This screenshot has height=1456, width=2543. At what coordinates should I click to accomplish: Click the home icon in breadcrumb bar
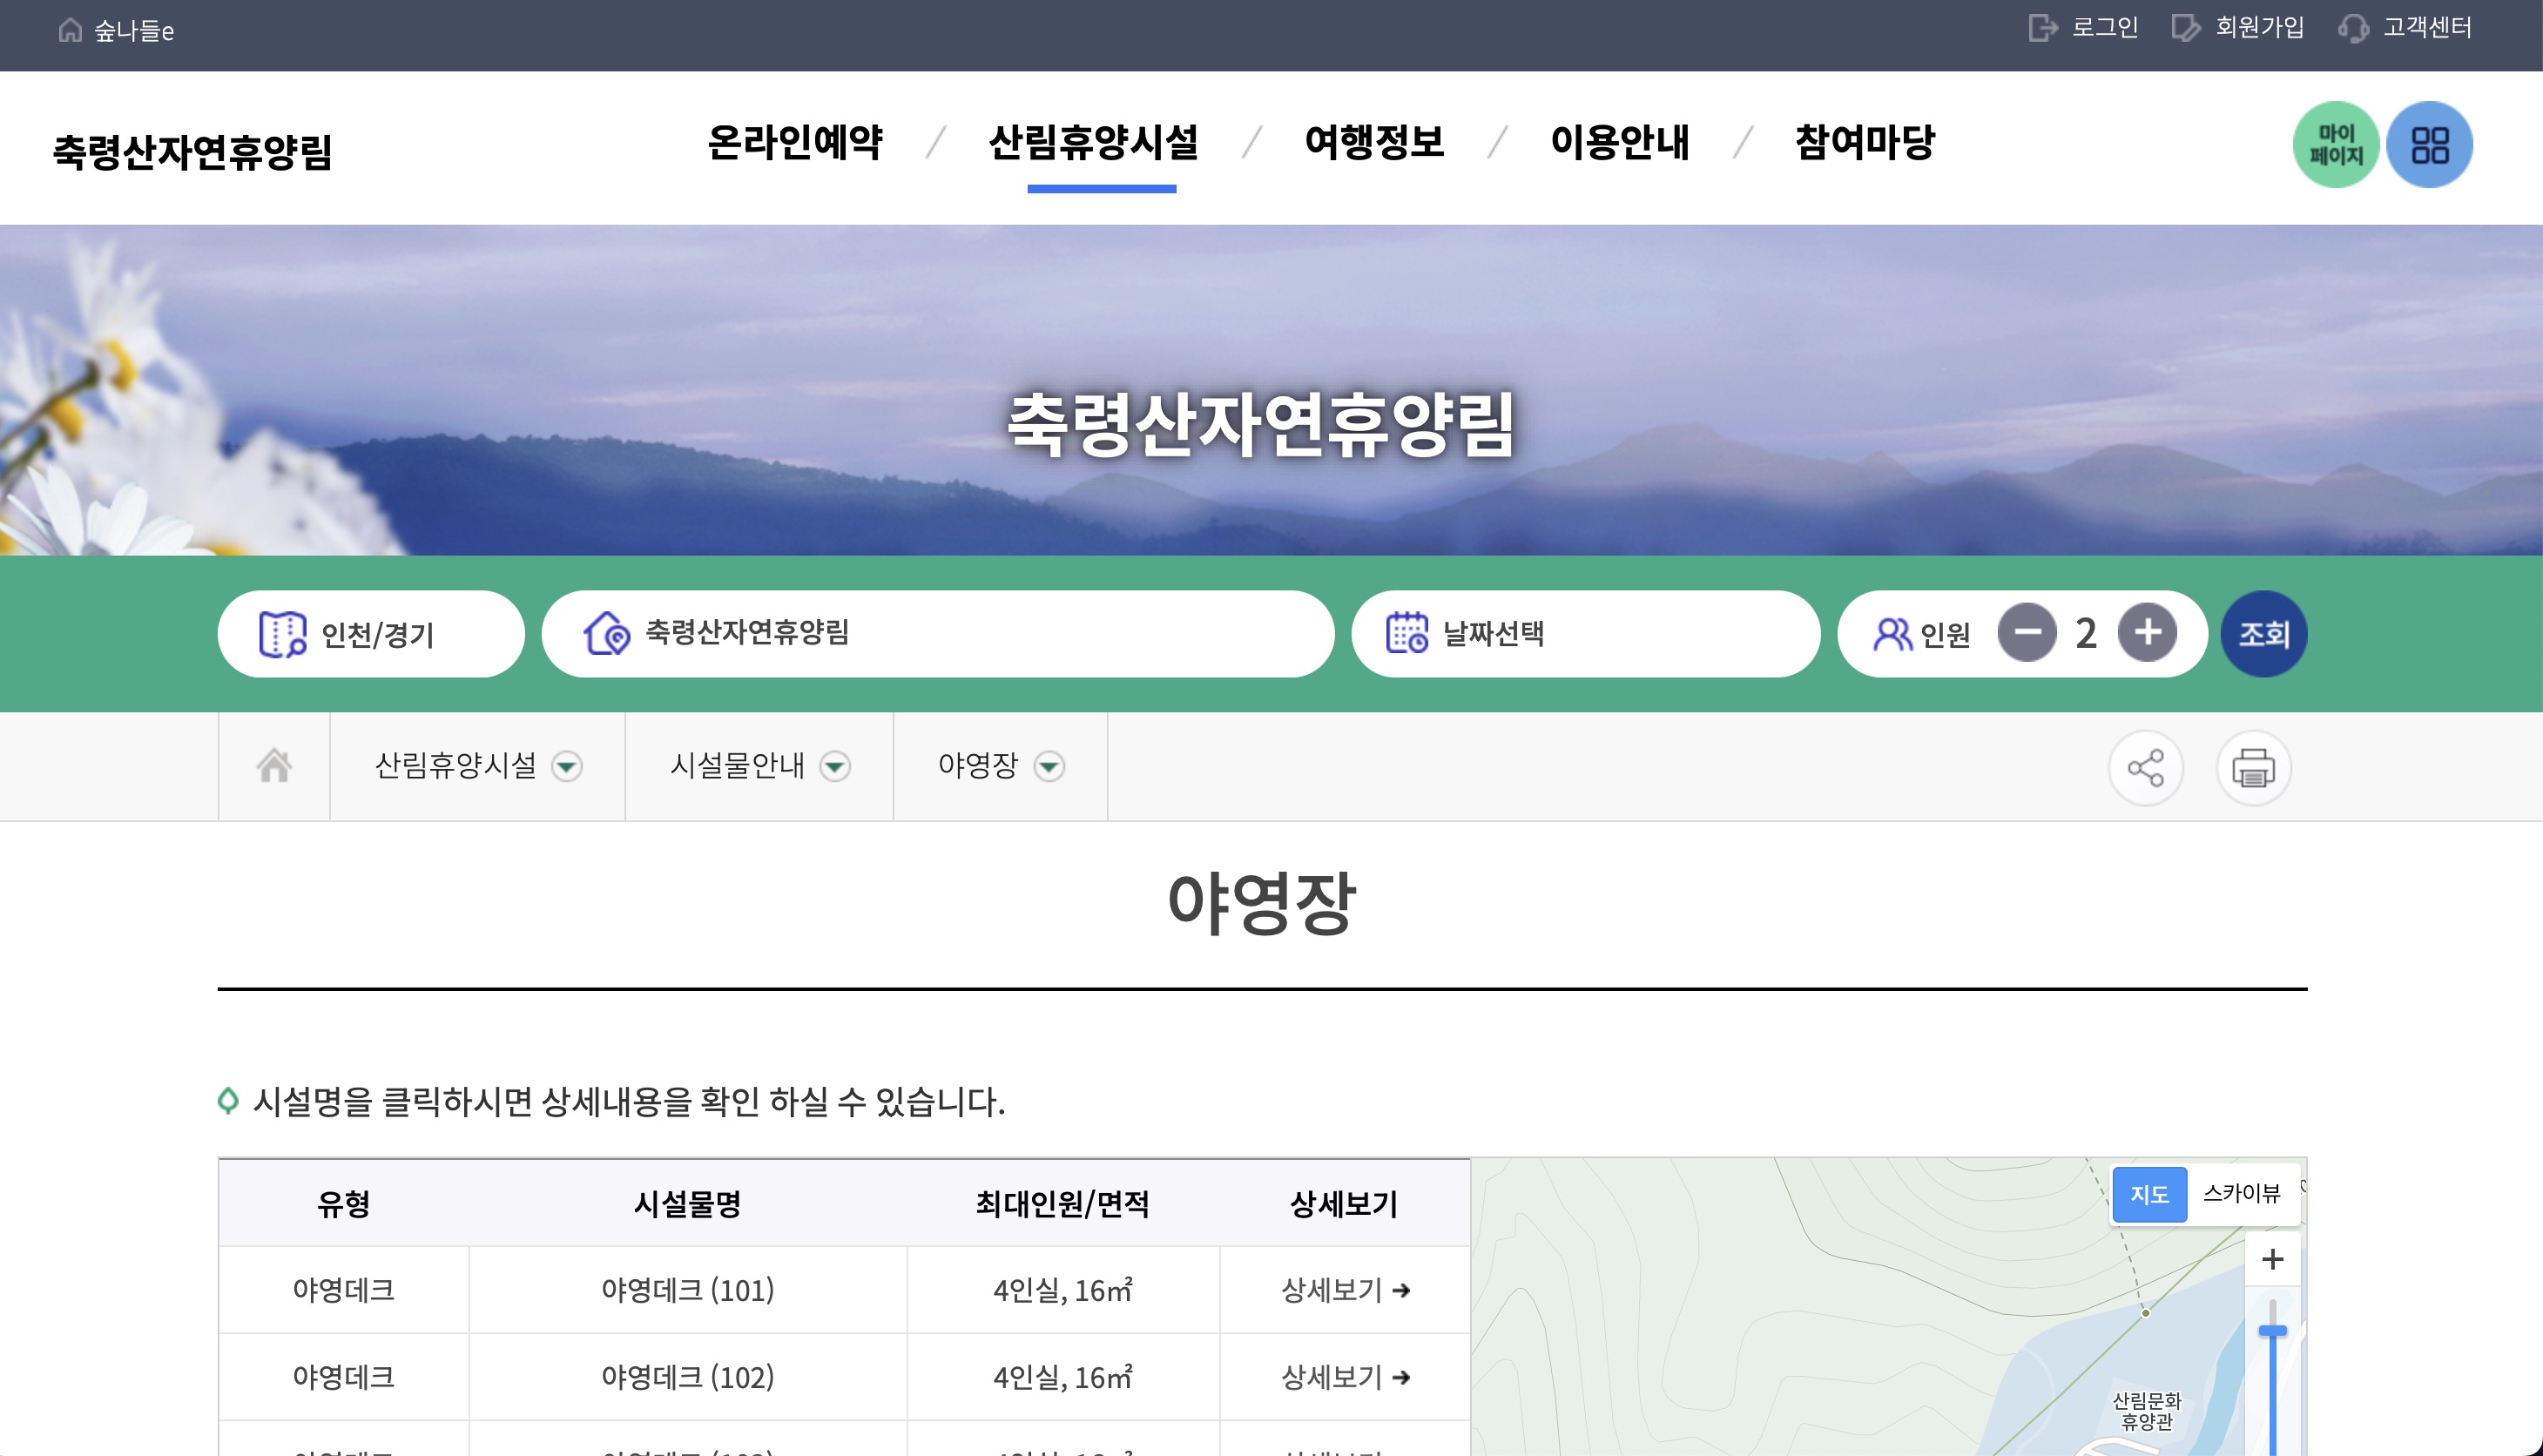click(x=274, y=766)
